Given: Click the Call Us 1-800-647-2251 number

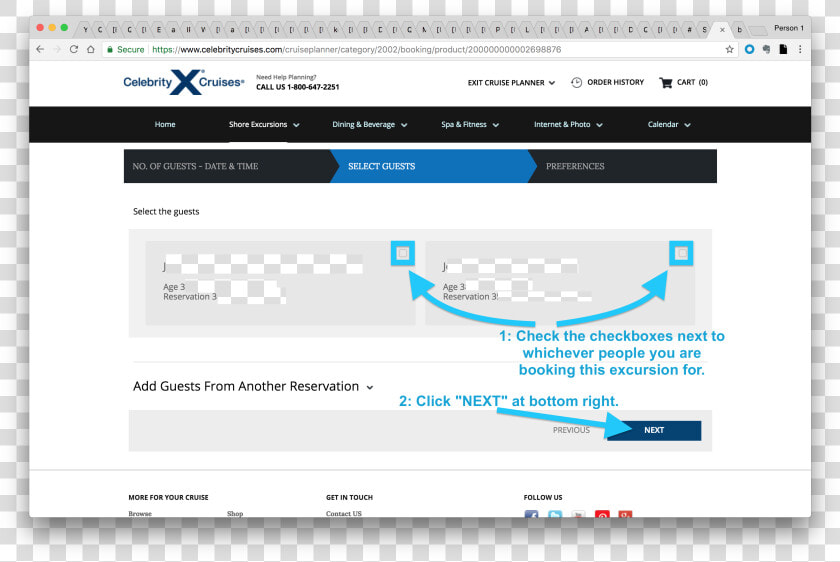Looking at the screenshot, I should coord(297,87).
